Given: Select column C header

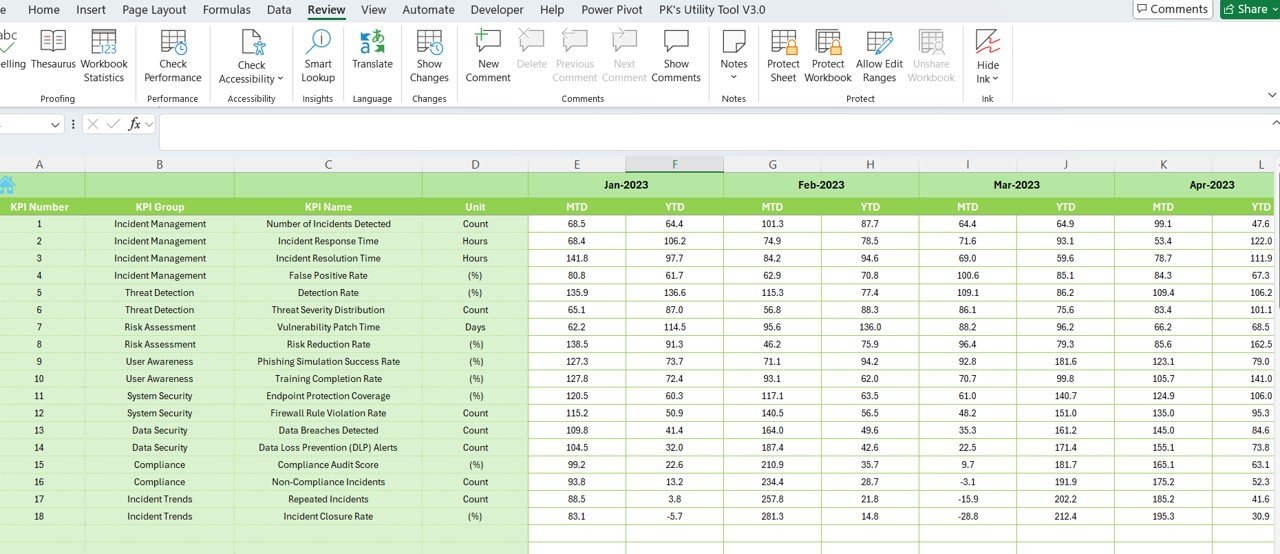Looking at the screenshot, I should 328,164.
